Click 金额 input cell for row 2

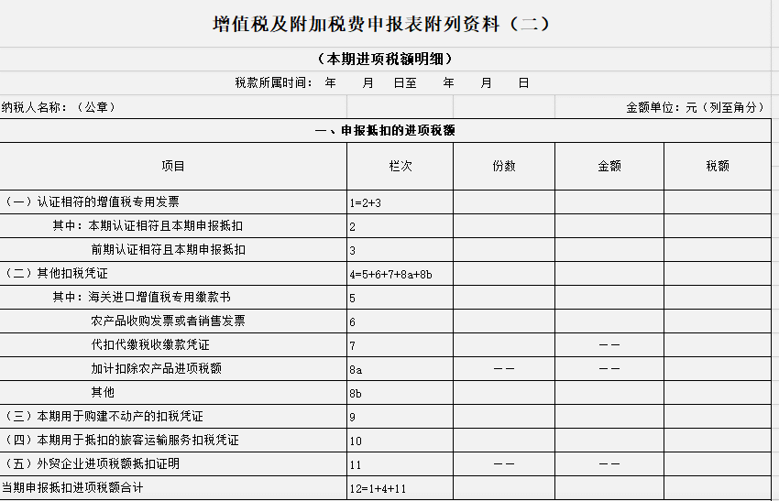[x=609, y=226]
